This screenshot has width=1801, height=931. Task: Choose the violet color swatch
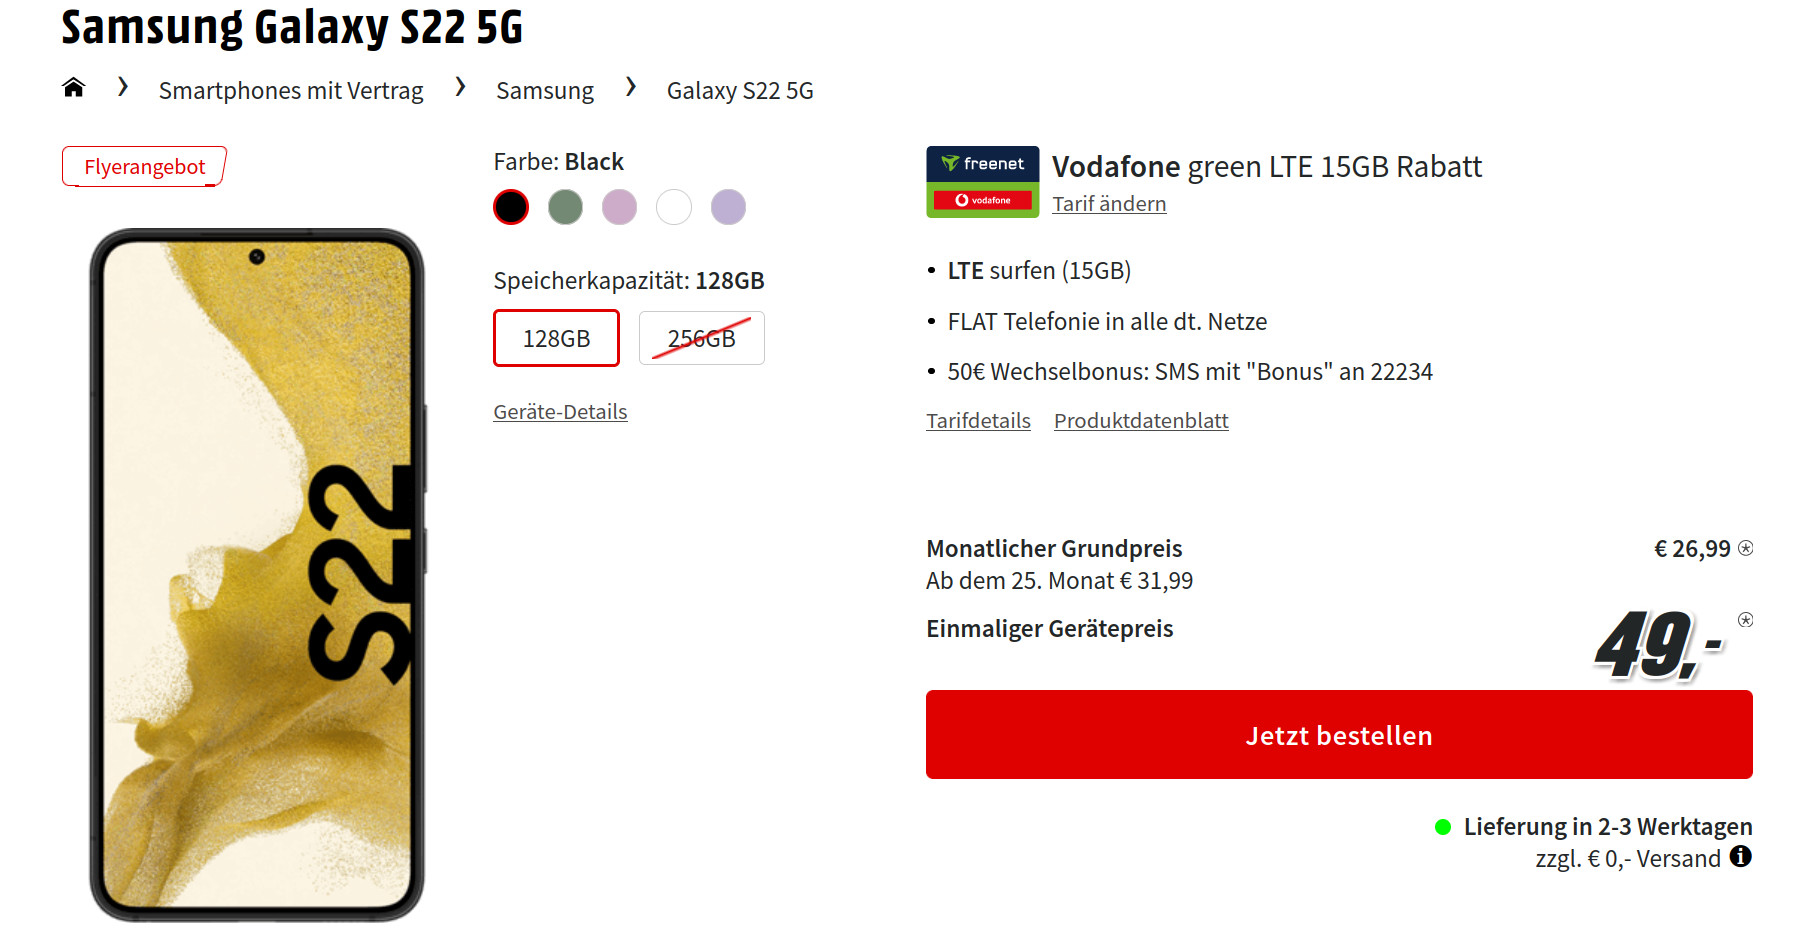click(x=728, y=207)
